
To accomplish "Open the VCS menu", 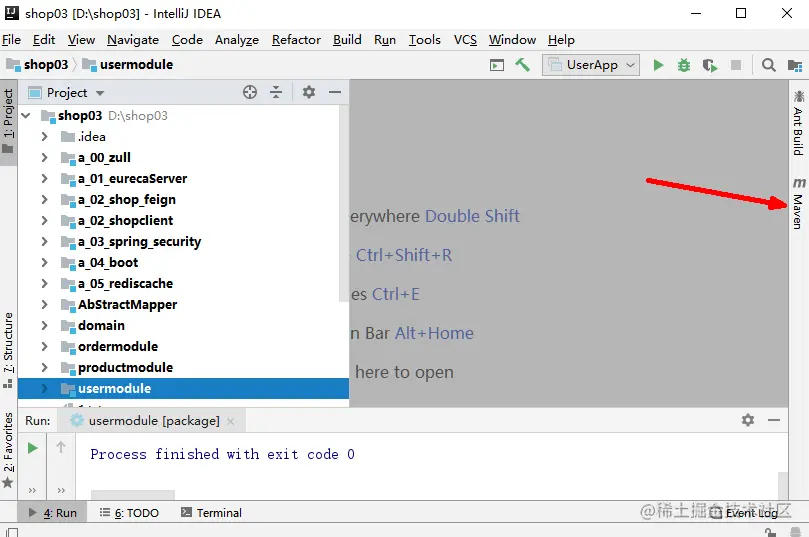I will (465, 40).
